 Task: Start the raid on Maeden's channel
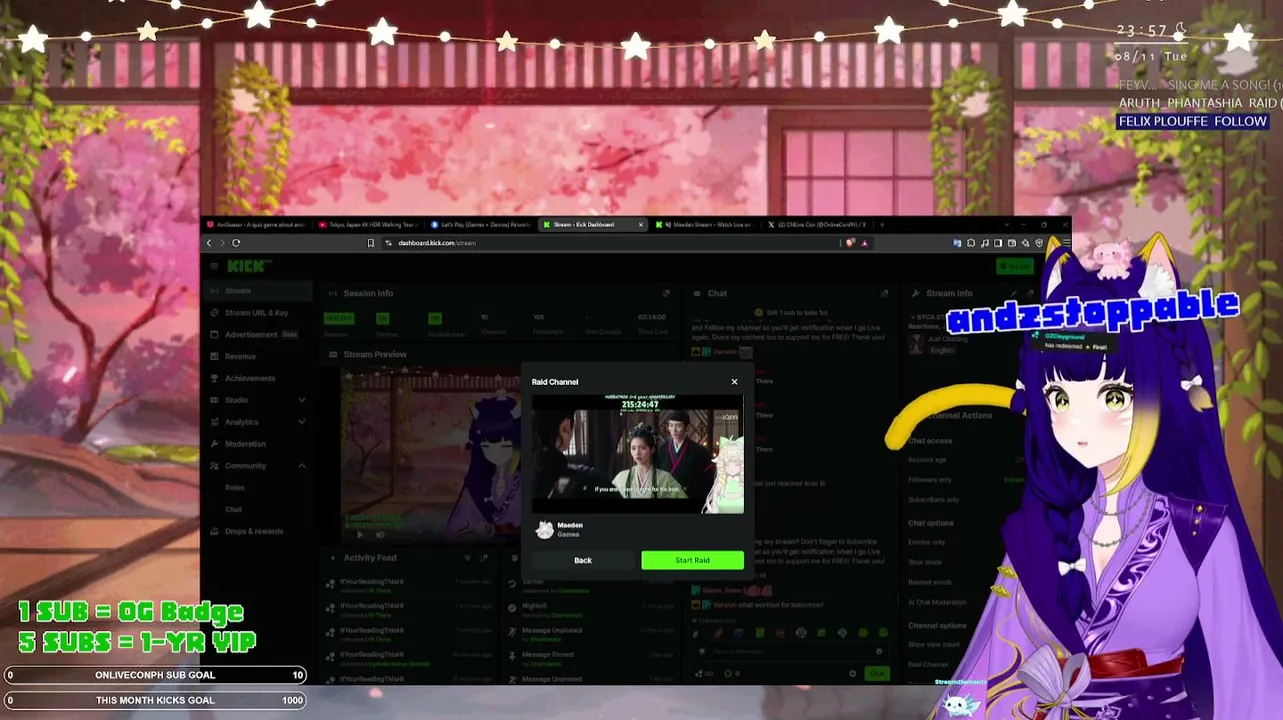(x=692, y=560)
